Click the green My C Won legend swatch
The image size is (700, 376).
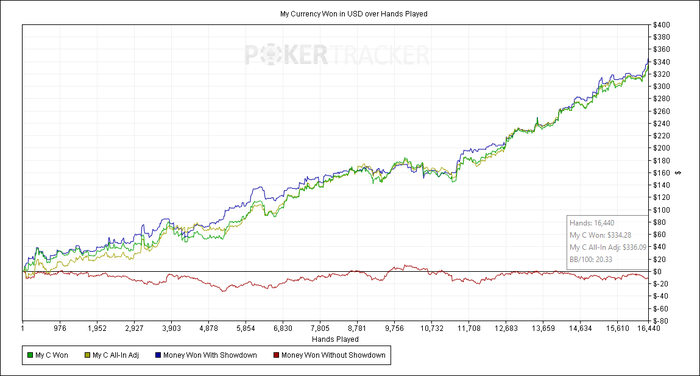(30, 355)
